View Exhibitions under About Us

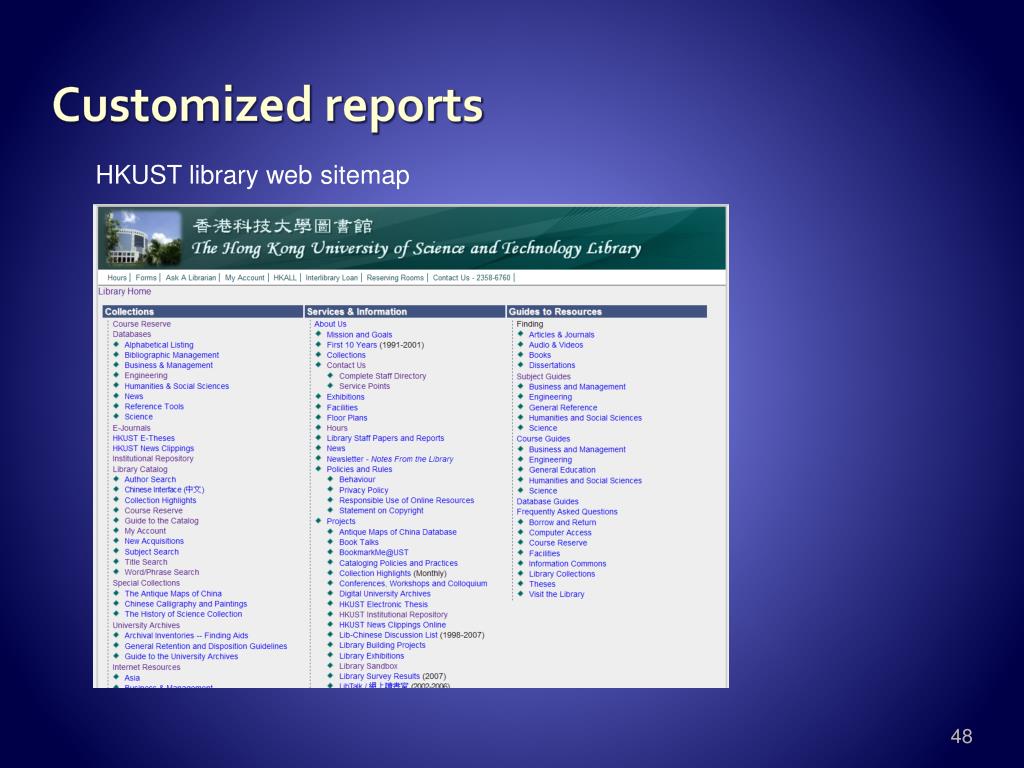pyautogui.click(x=345, y=396)
